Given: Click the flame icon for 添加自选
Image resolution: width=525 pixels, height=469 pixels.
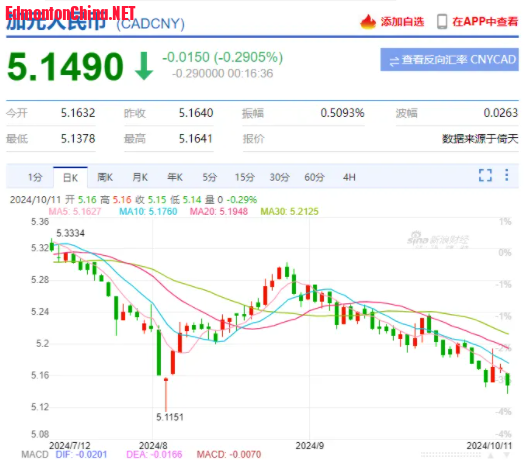Looking at the screenshot, I should click(368, 22).
